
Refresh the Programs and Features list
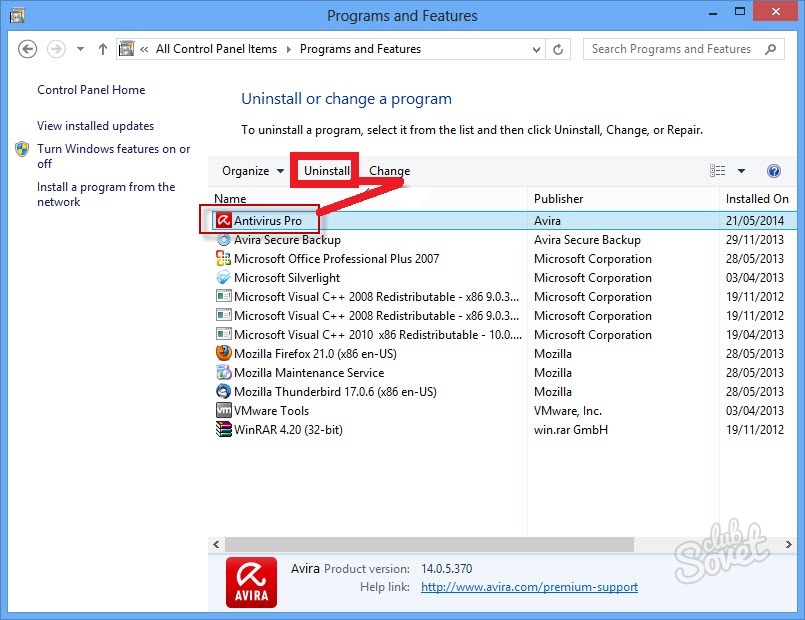pyautogui.click(x=560, y=49)
